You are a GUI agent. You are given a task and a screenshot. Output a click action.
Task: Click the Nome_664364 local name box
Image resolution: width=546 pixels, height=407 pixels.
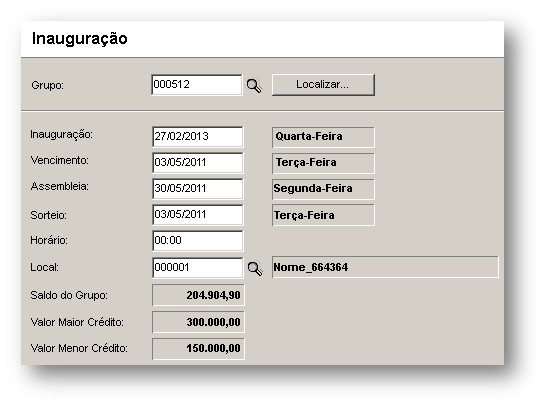385,267
